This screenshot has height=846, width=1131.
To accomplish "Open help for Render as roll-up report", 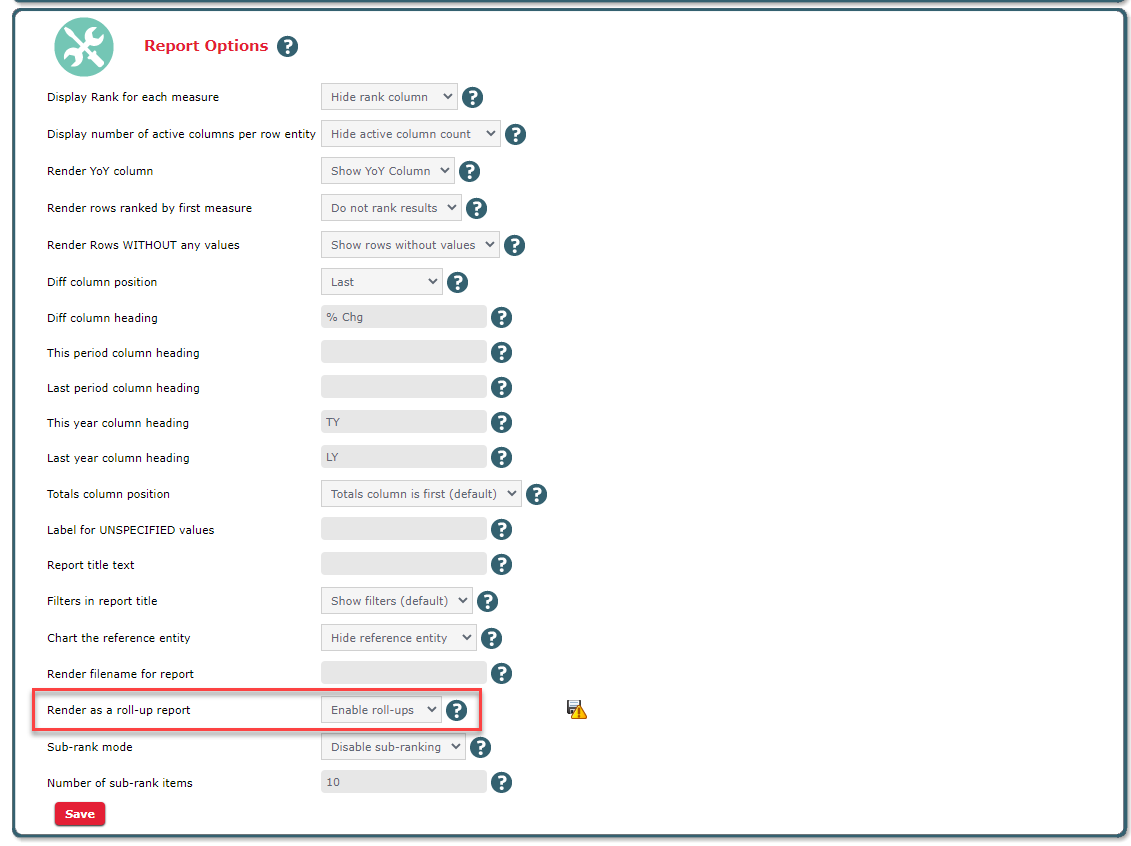I will pos(457,710).
